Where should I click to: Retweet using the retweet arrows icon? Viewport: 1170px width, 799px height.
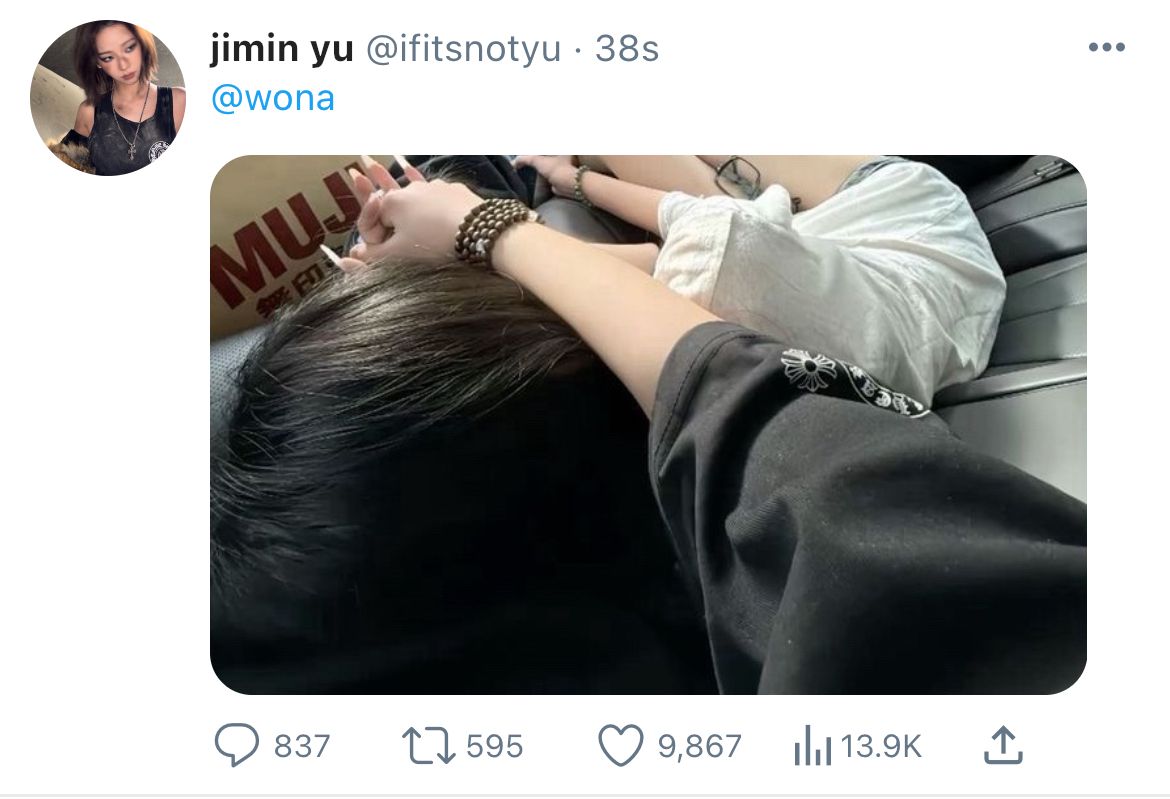tap(428, 745)
